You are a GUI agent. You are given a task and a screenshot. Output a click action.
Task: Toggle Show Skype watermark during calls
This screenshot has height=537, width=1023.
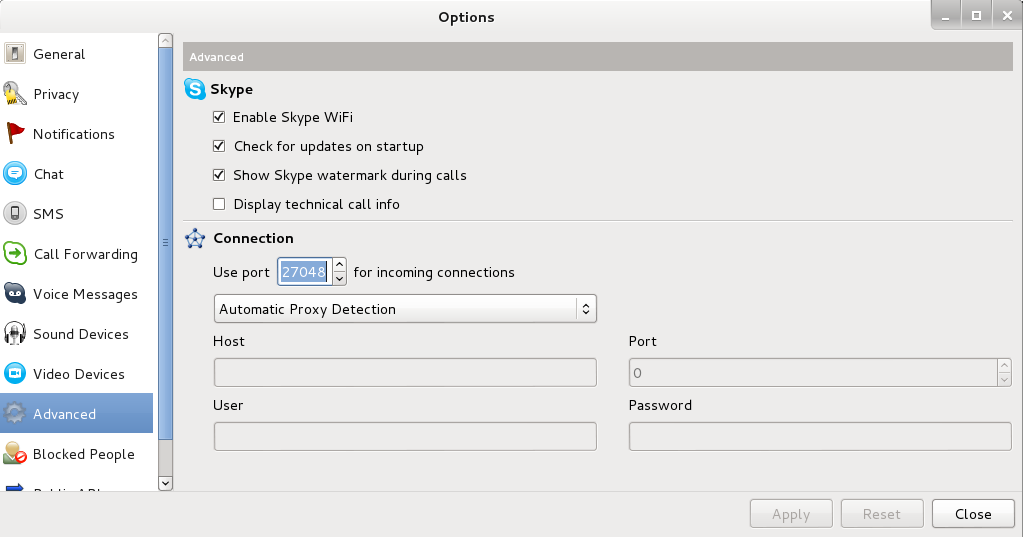coord(219,175)
